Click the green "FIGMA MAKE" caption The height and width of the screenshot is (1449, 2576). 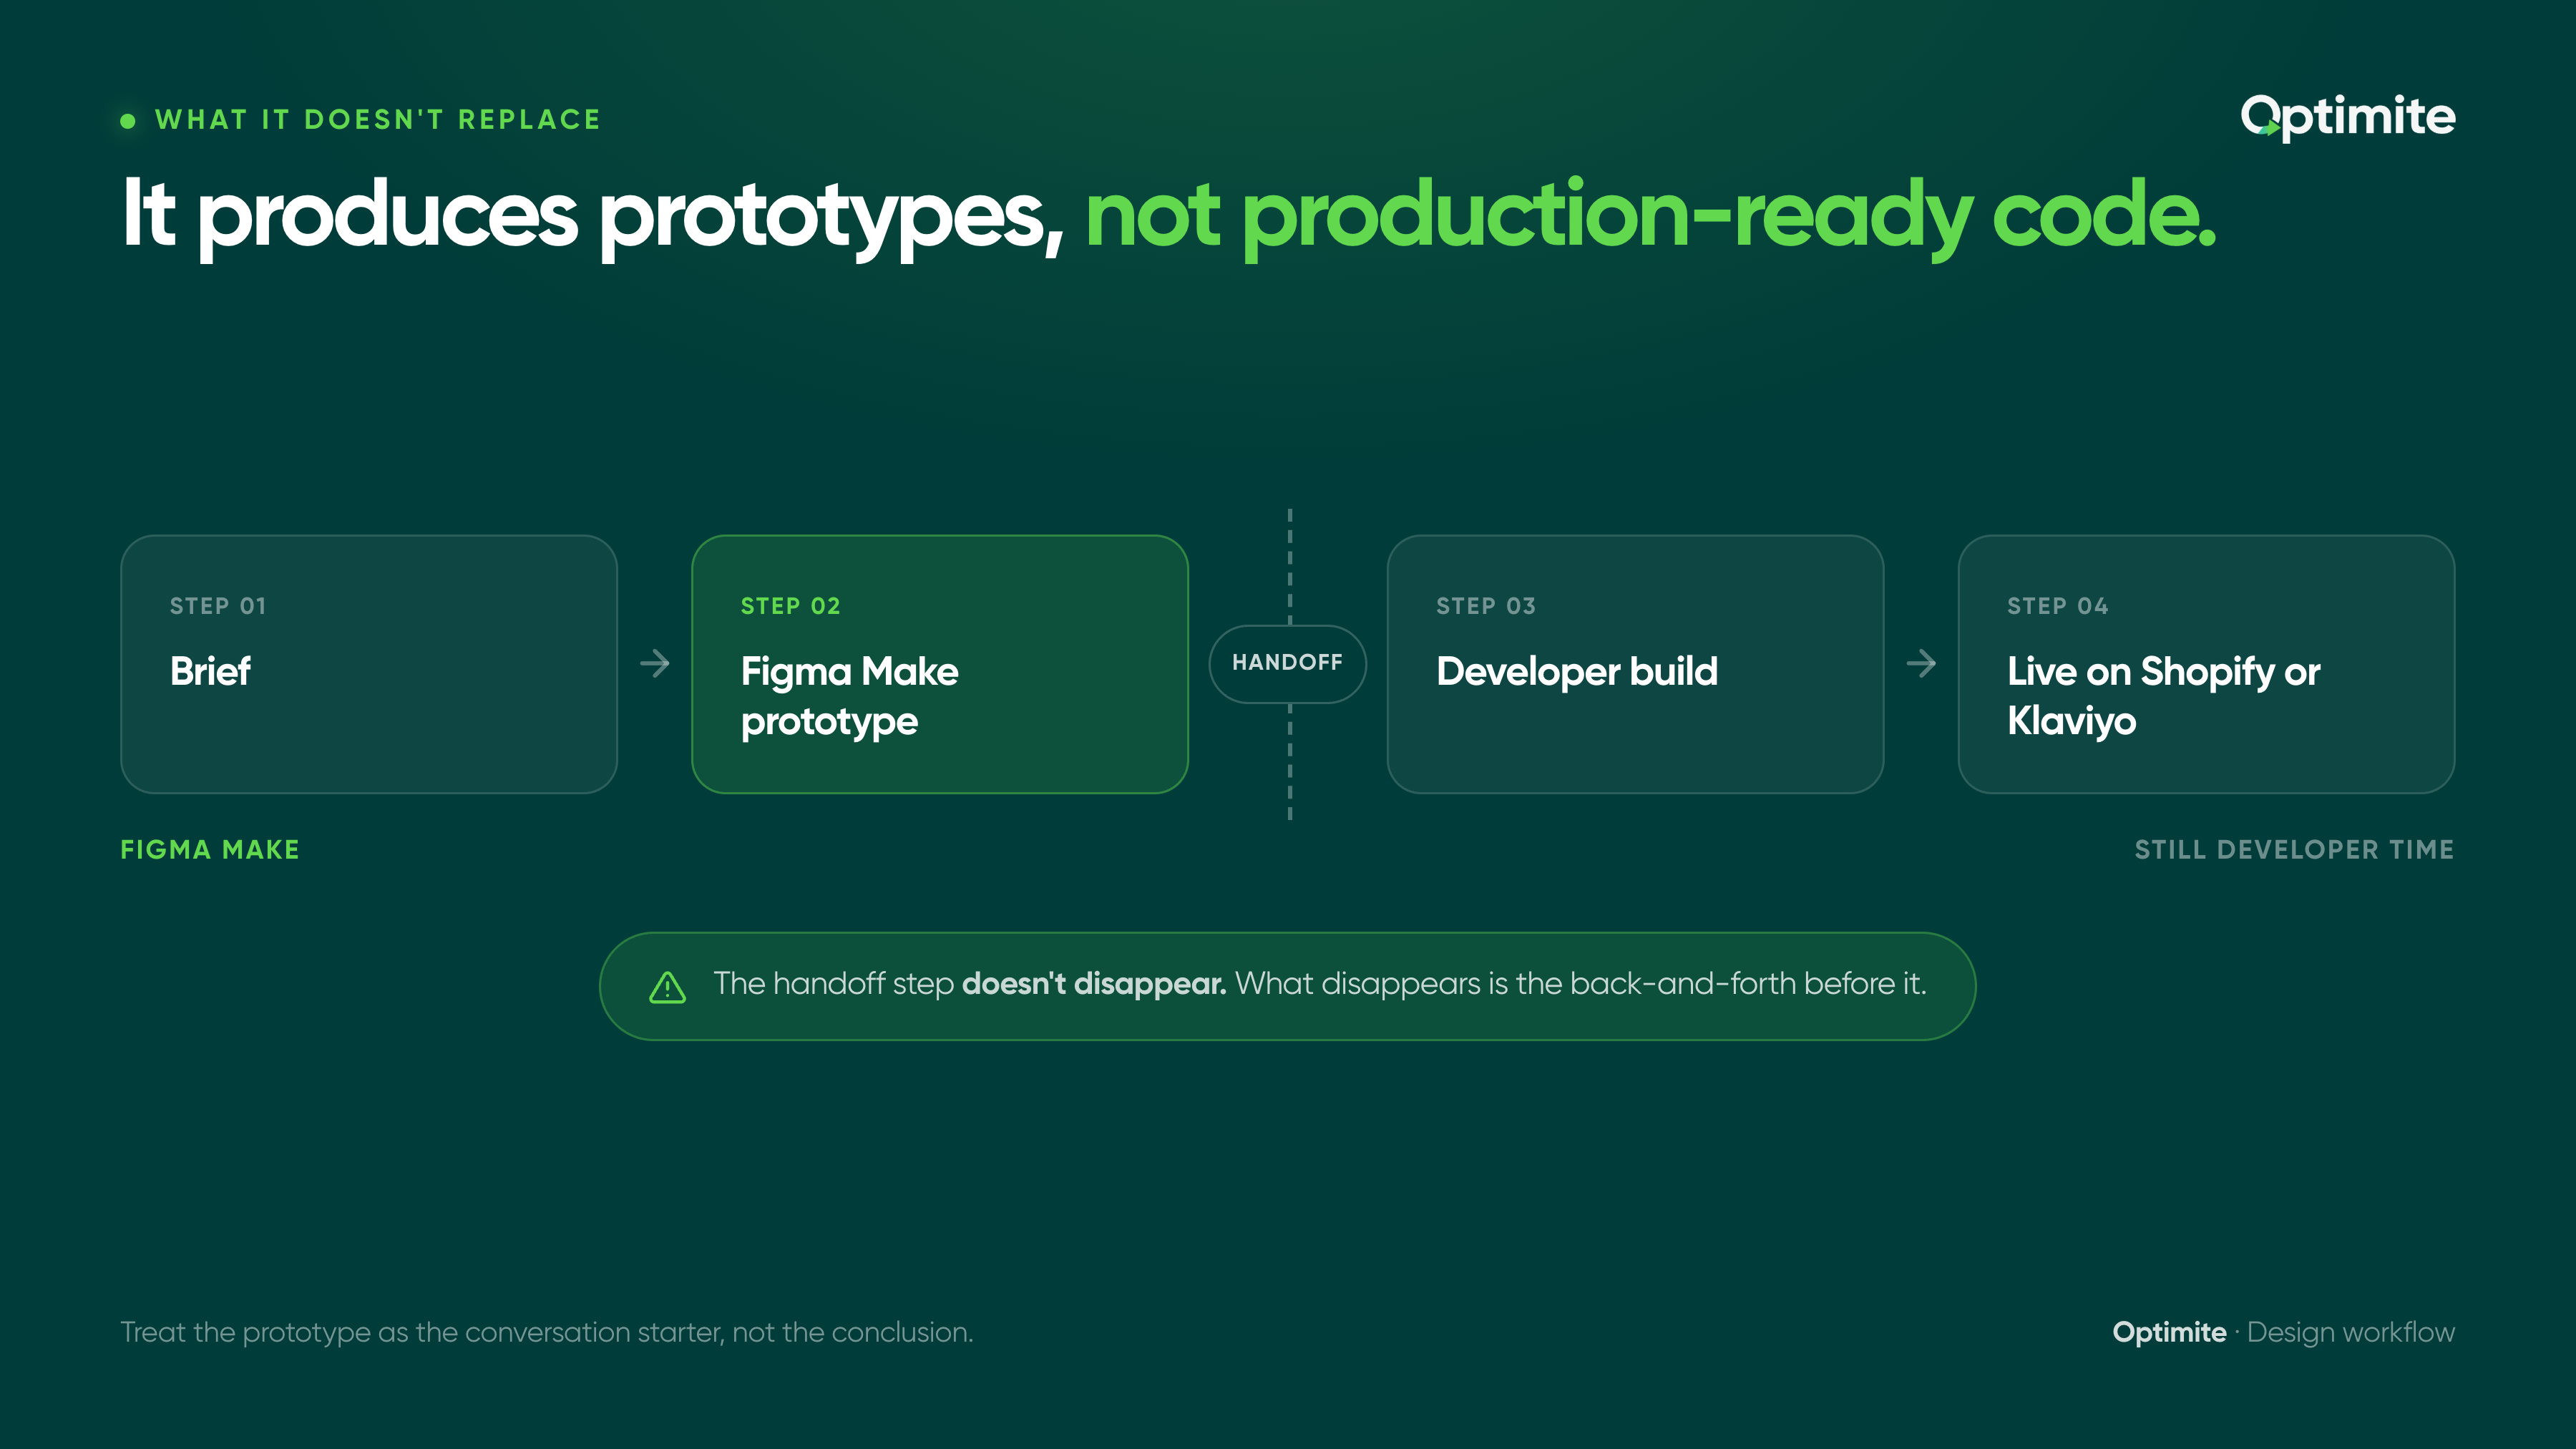210,850
